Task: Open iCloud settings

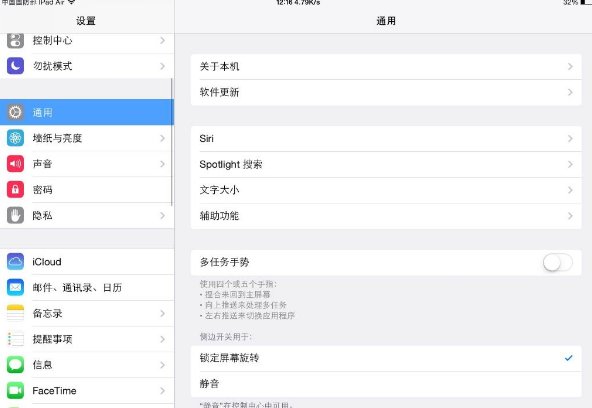Action: pos(87,262)
